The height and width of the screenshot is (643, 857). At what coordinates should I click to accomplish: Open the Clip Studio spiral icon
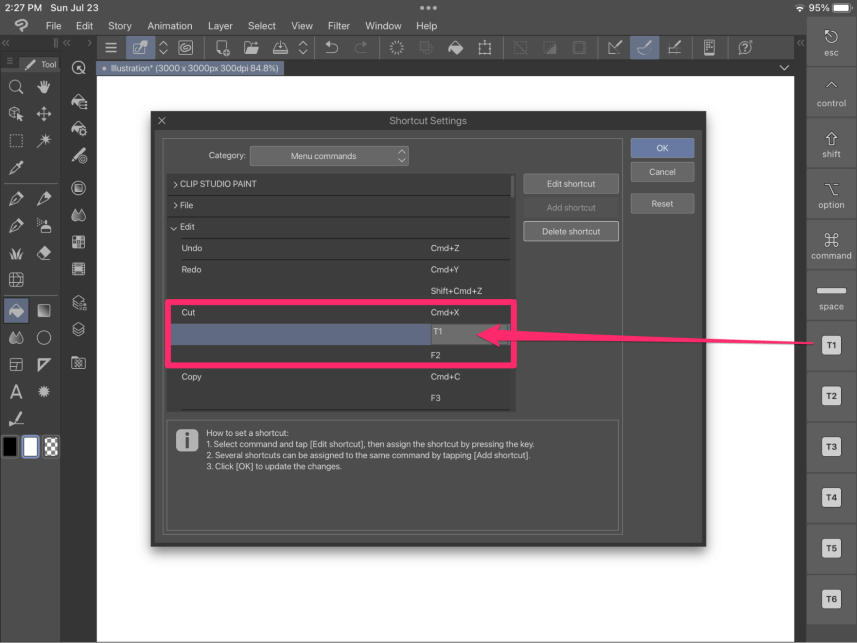pyautogui.click(x=186, y=48)
